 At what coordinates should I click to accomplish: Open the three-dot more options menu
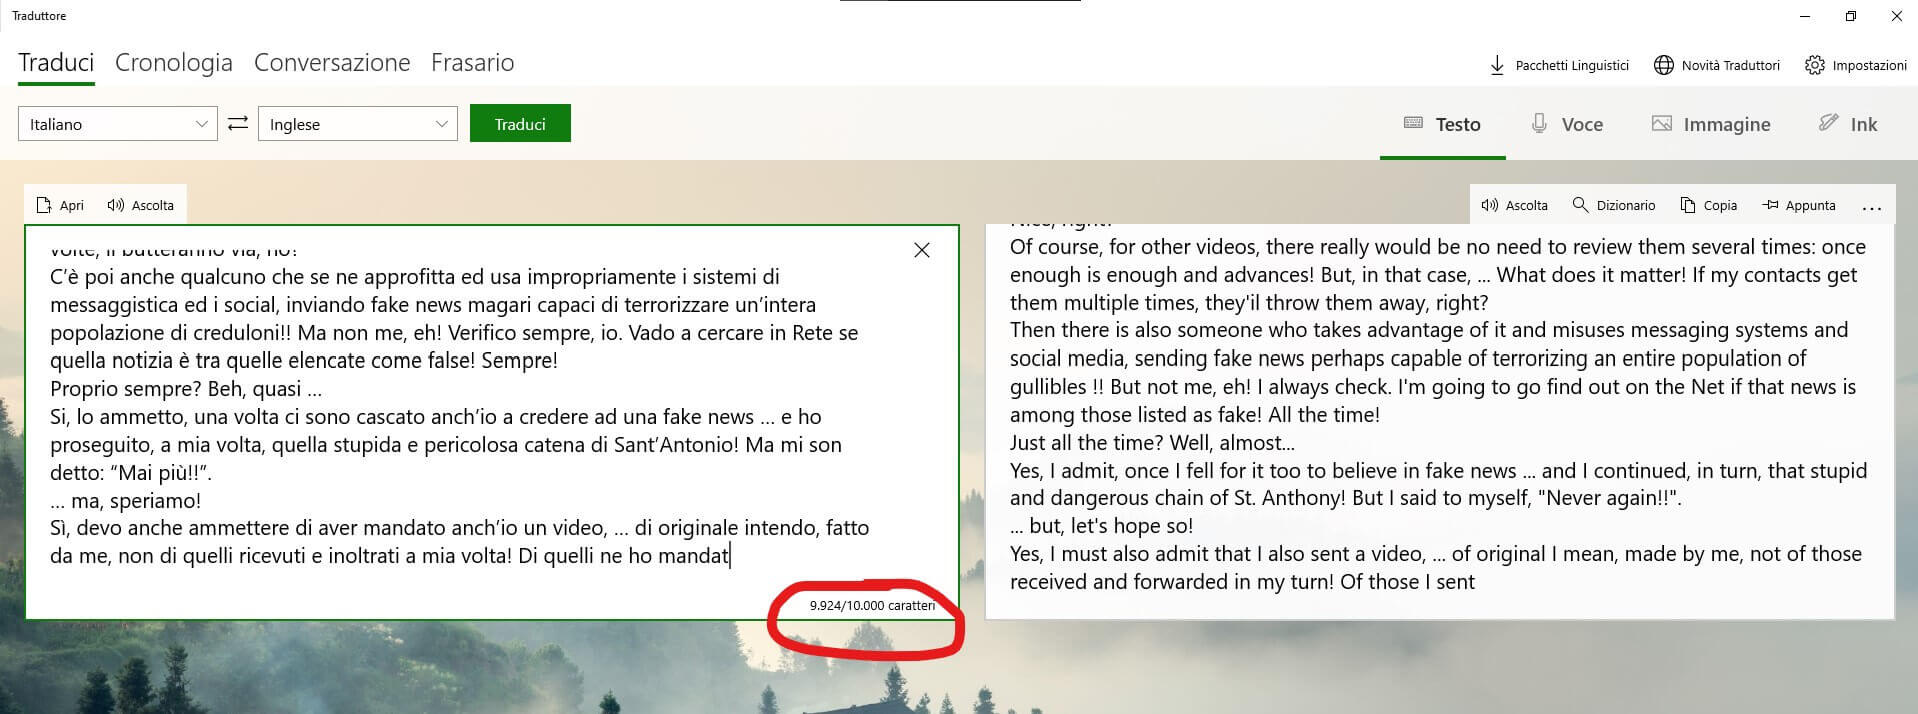[1872, 207]
